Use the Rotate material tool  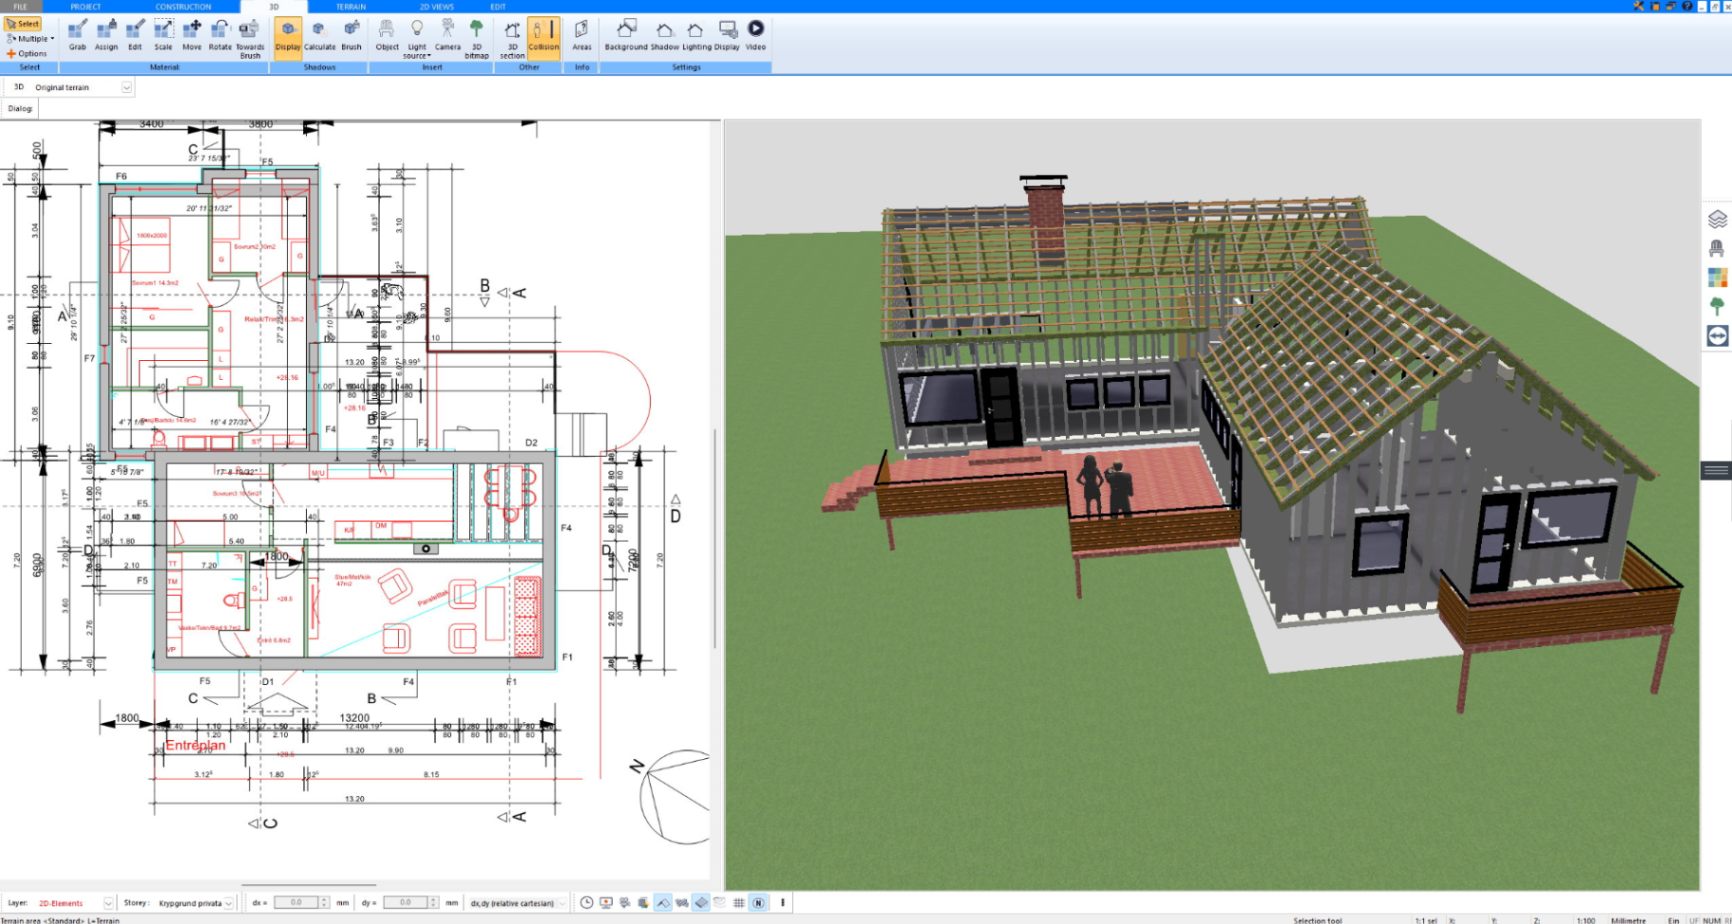(x=220, y=35)
